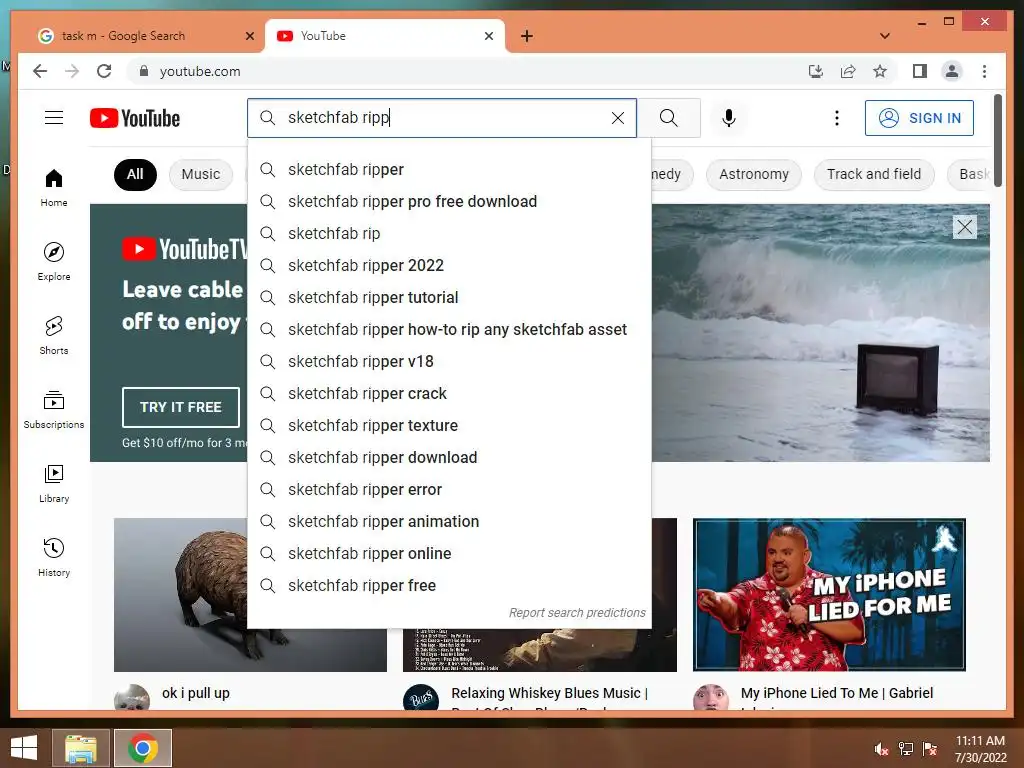Image resolution: width=1024 pixels, height=768 pixels.
Task: Expand the tab search chevron
Action: coord(884,36)
